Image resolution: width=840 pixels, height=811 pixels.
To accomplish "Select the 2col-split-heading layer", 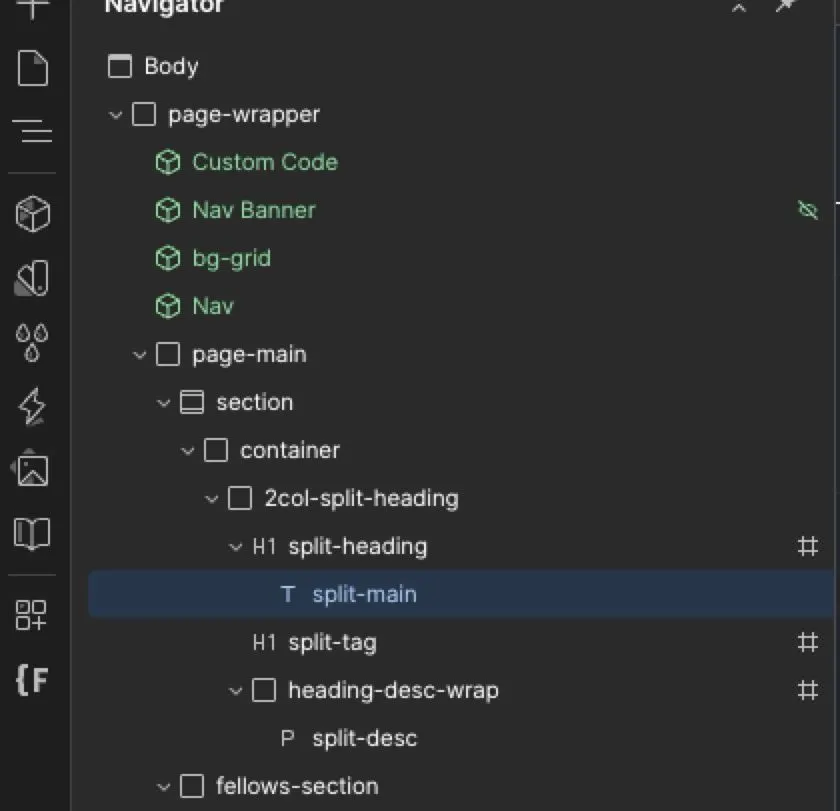I will (362, 499).
